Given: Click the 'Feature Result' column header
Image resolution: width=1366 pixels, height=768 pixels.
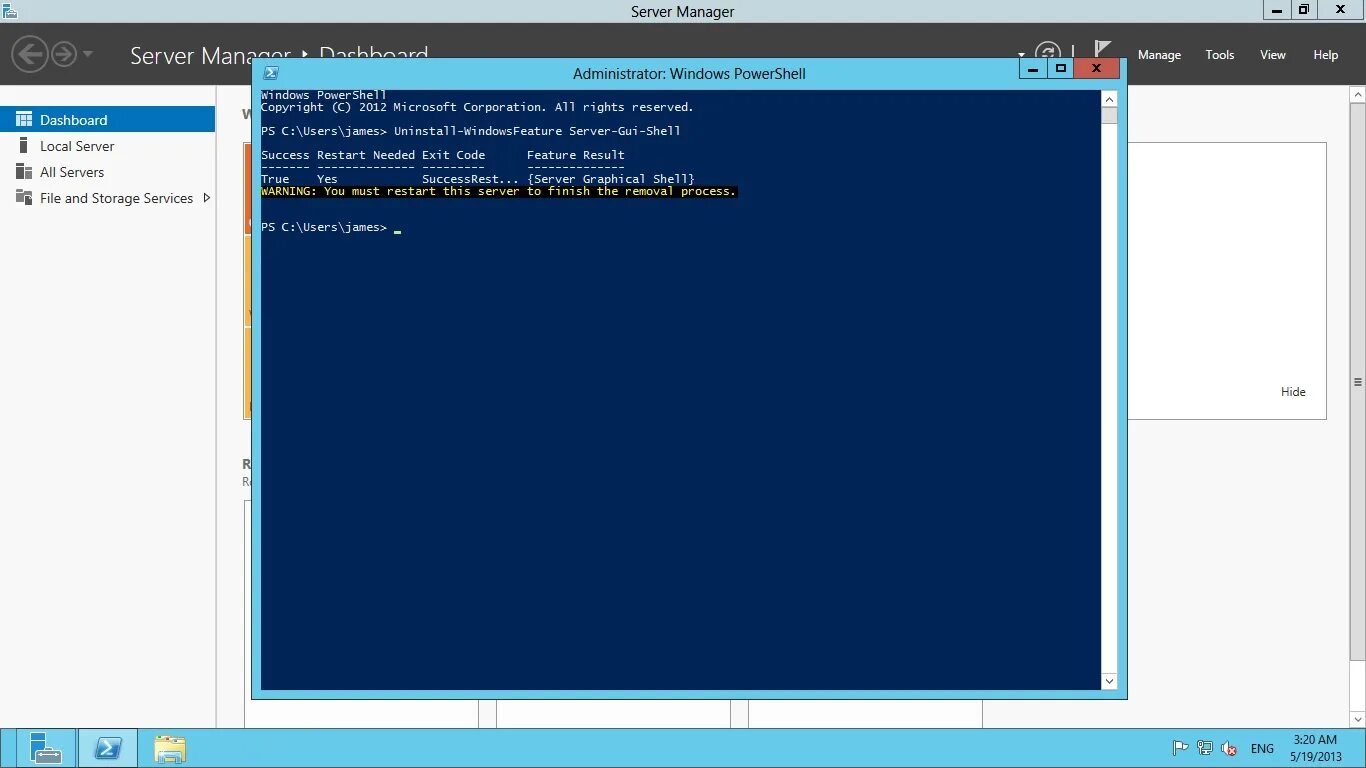Looking at the screenshot, I should tap(576, 155).
